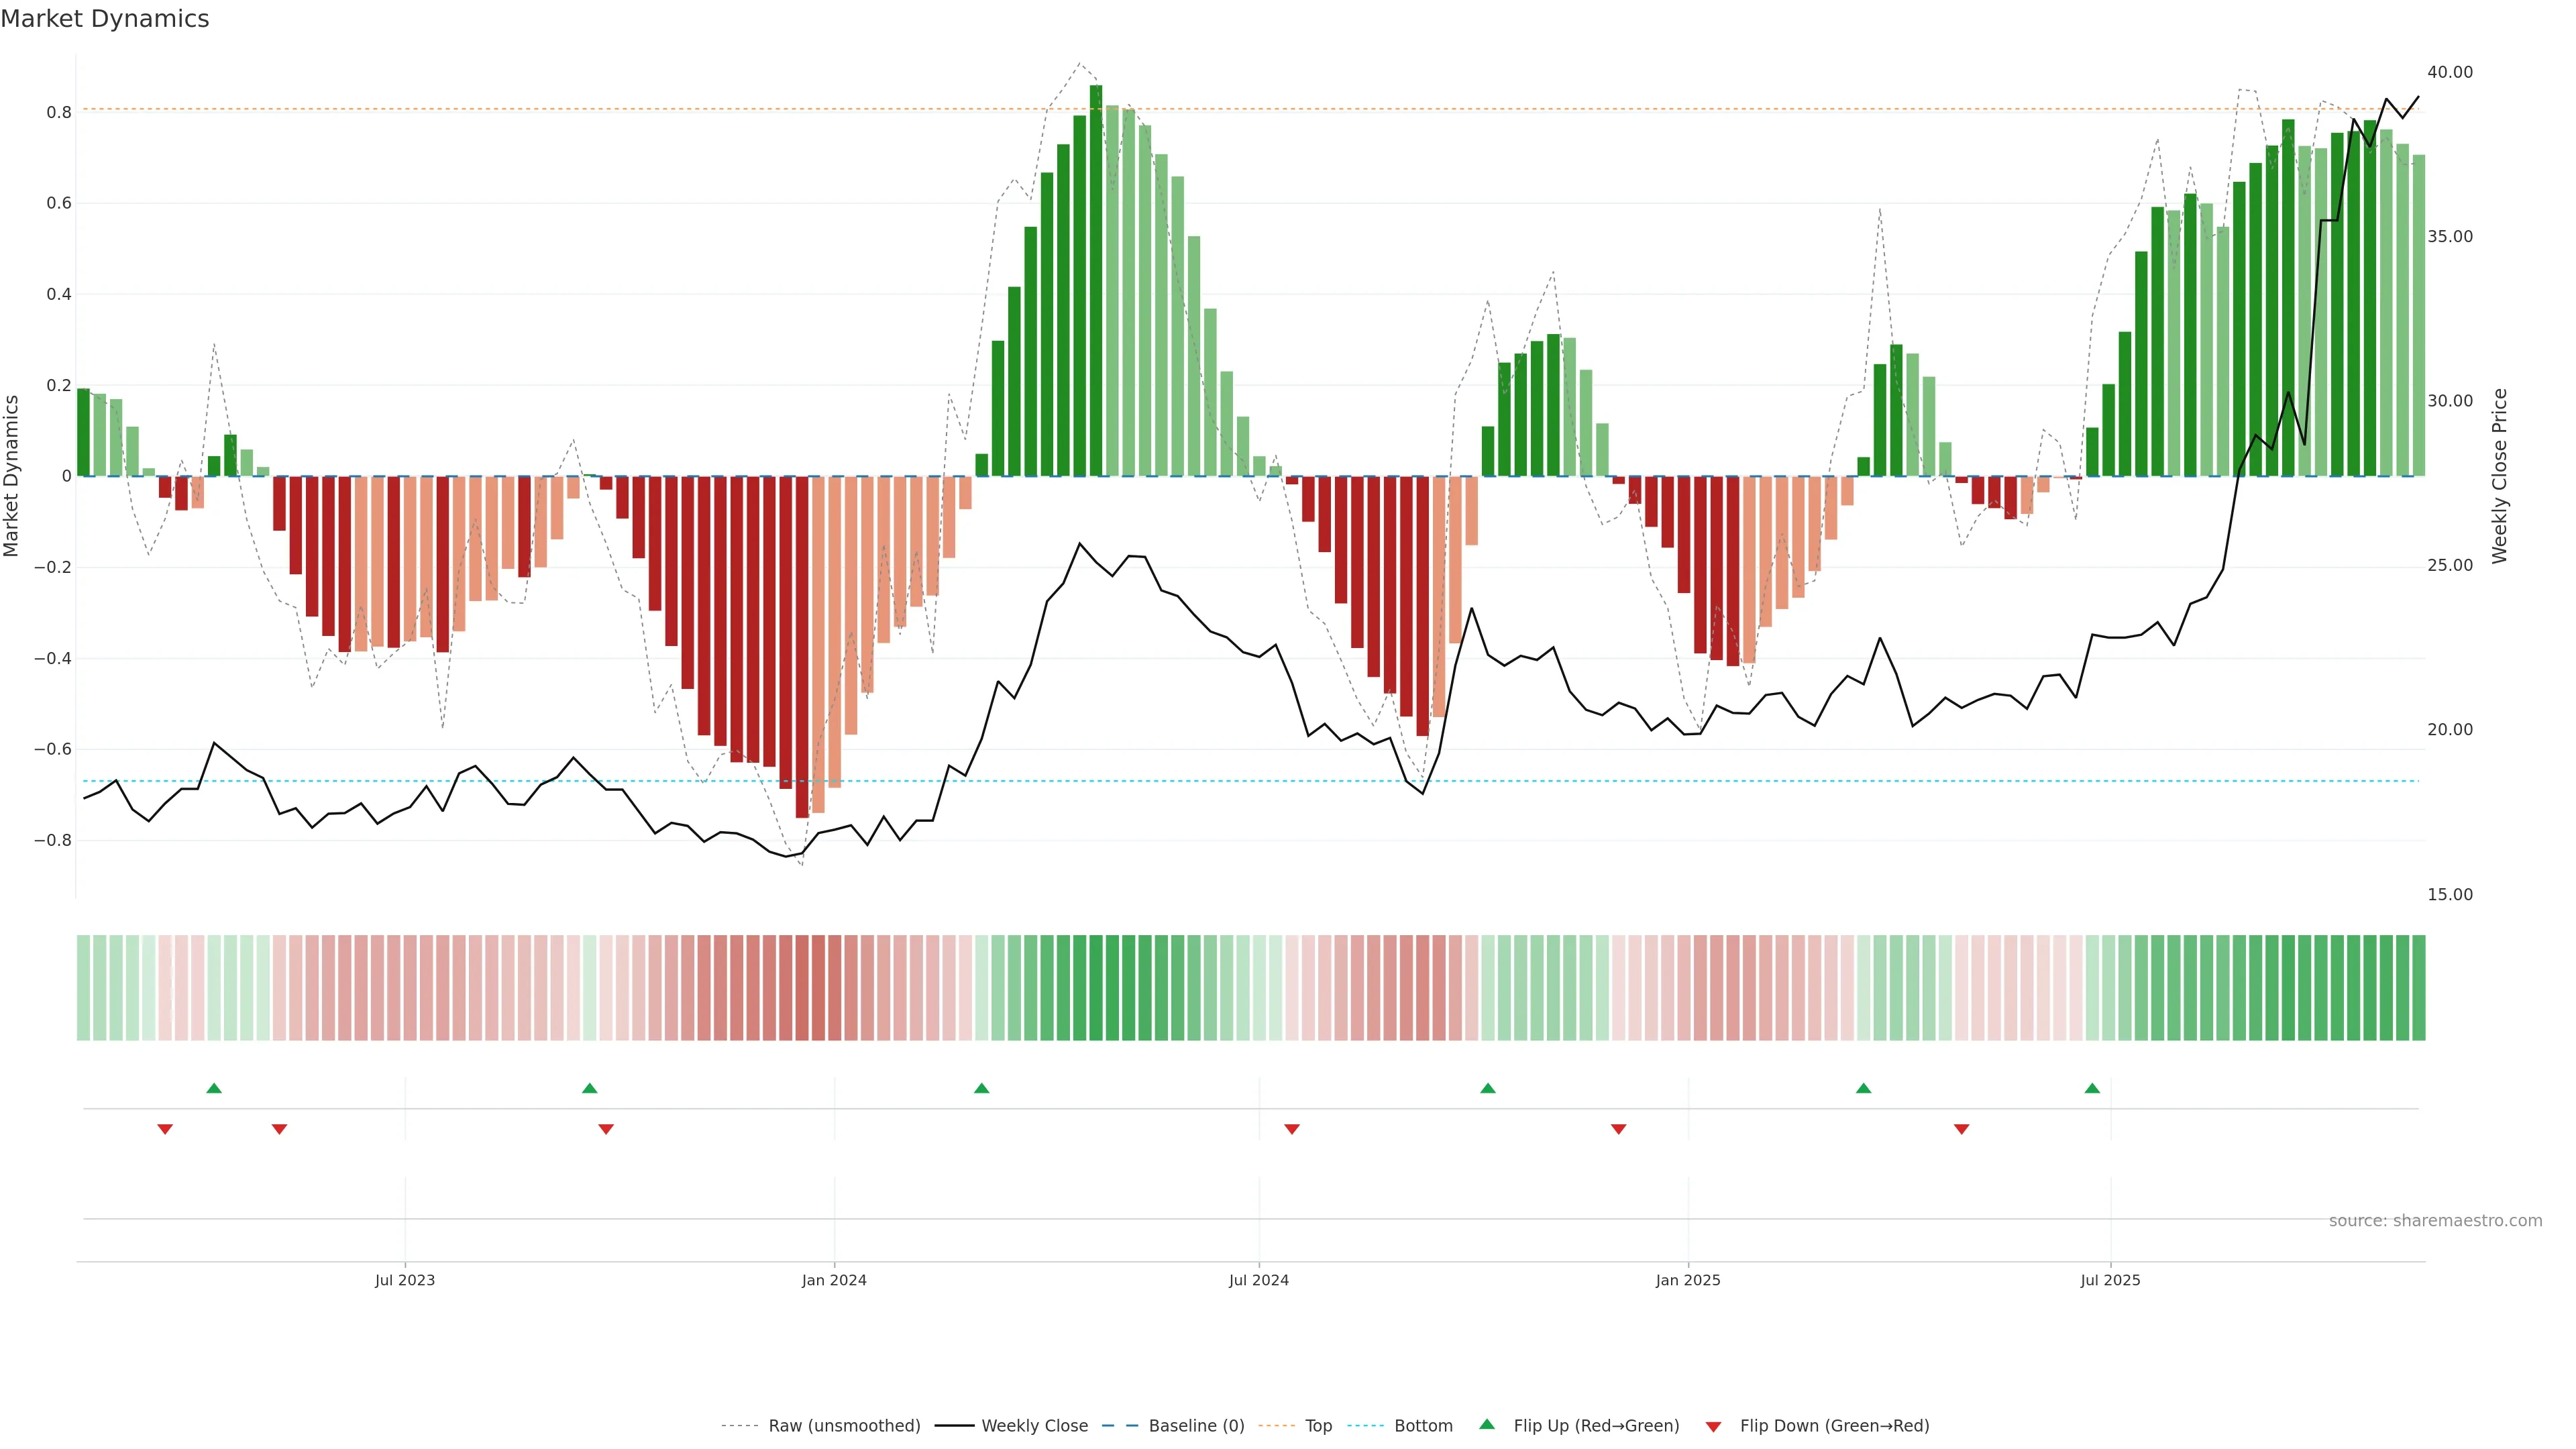Click the earliest red flip-down triangle marker
This screenshot has width=2576, height=1449.
click(x=165, y=1129)
